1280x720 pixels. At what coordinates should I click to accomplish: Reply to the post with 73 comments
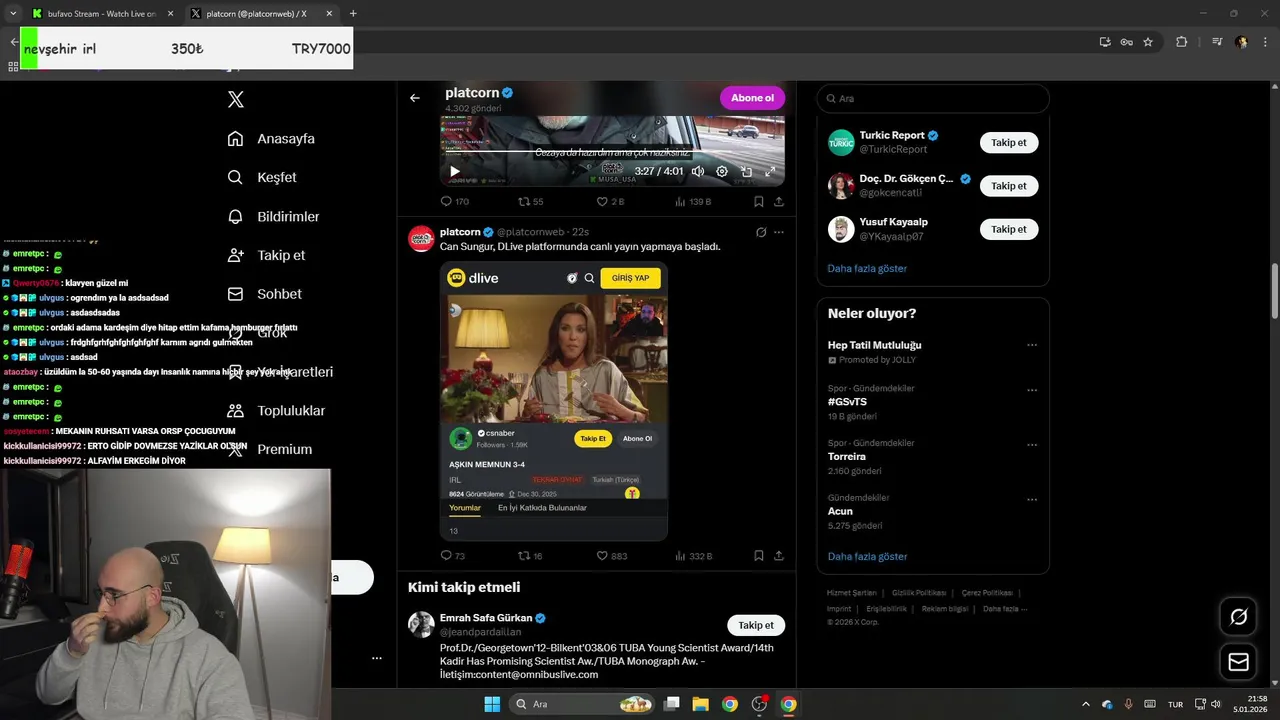[453, 556]
